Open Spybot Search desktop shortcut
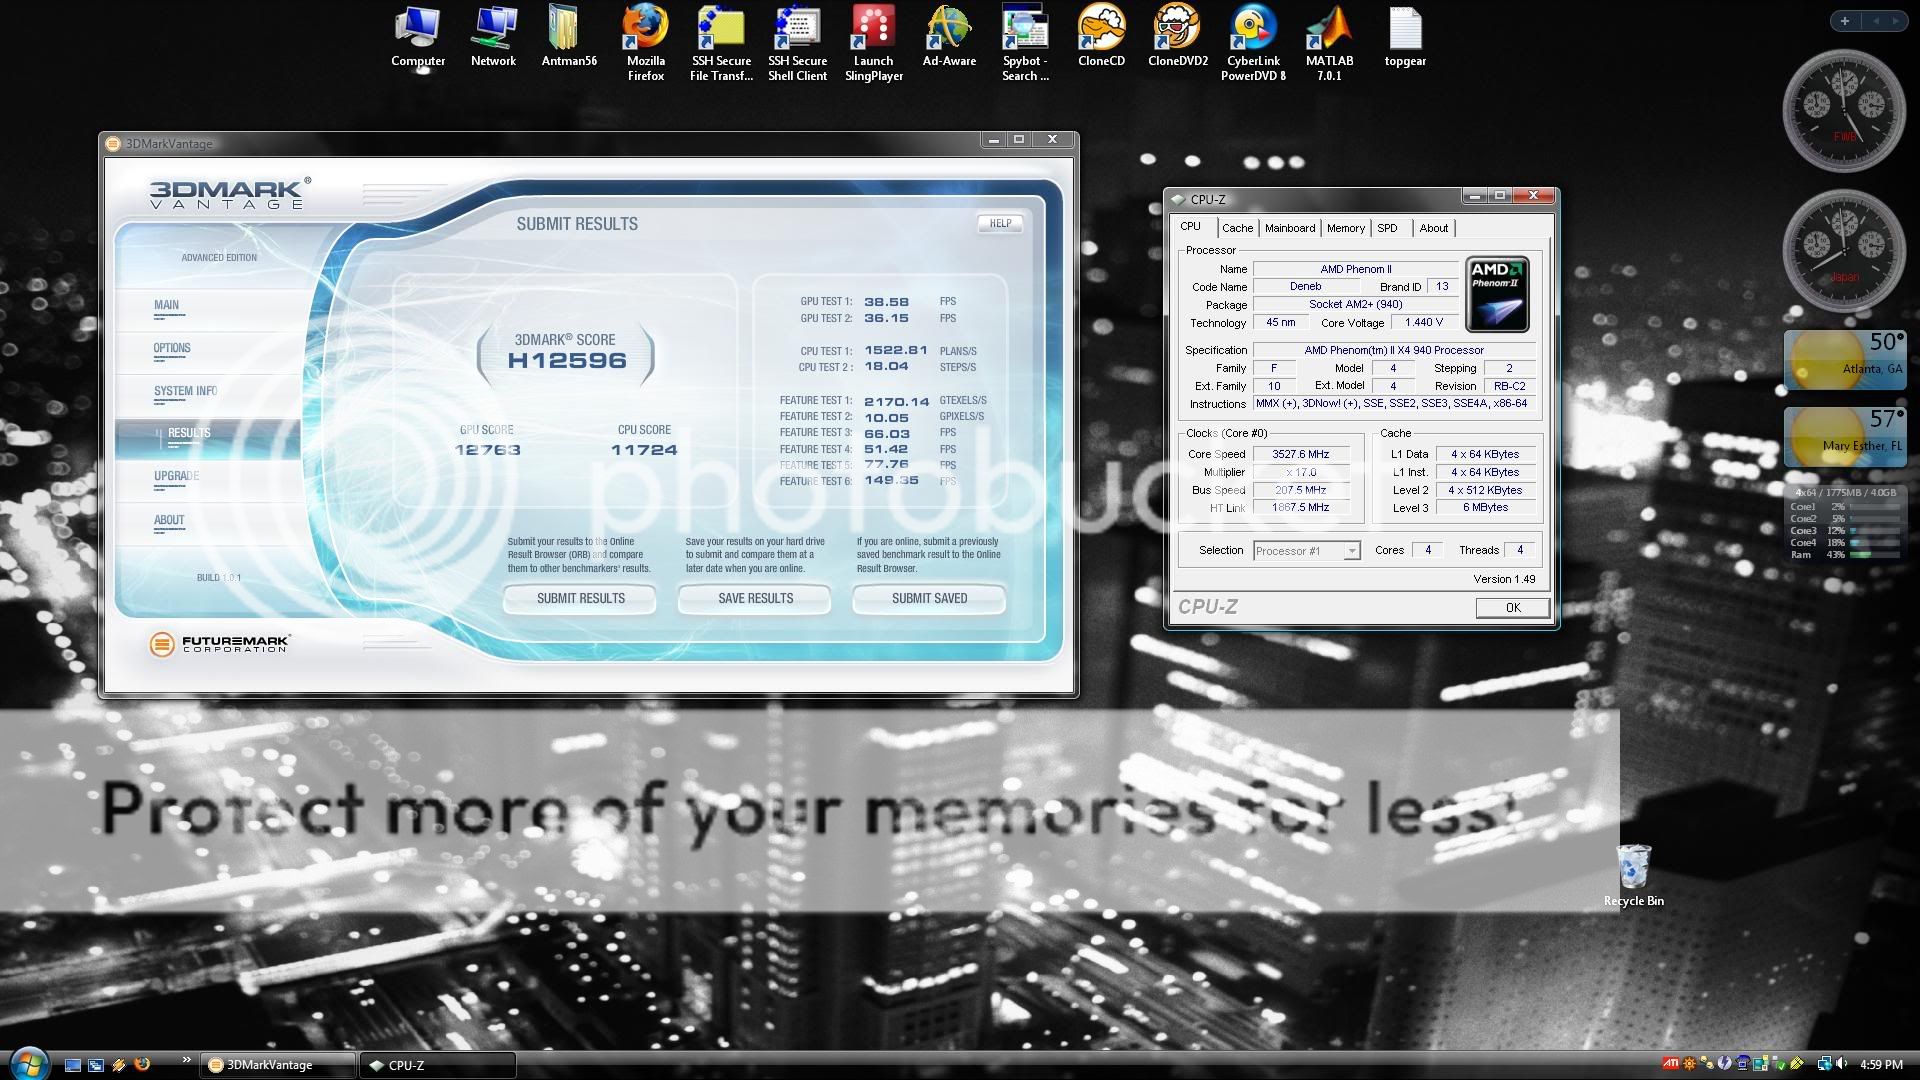Screen dimensions: 1920x1080 click(x=1025, y=43)
